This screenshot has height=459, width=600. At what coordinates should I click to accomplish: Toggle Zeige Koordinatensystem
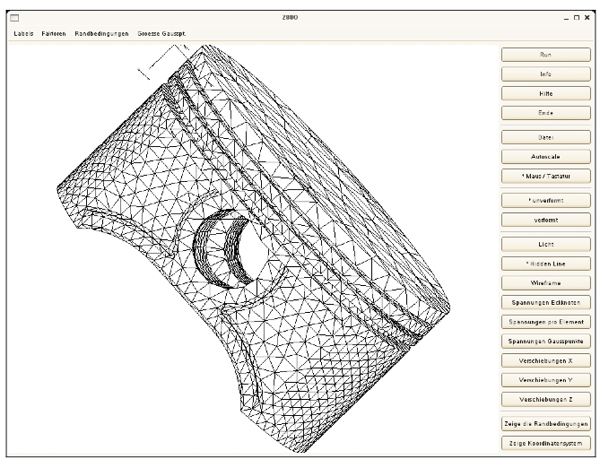pos(546,441)
